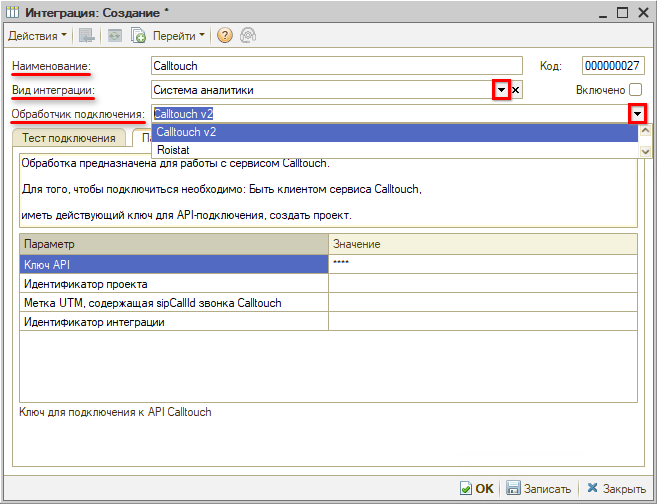Image resolution: width=657 pixels, height=504 pixels.
Task: Open the Перейти menu
Action: pyautogui.click(x=178, y=36)
